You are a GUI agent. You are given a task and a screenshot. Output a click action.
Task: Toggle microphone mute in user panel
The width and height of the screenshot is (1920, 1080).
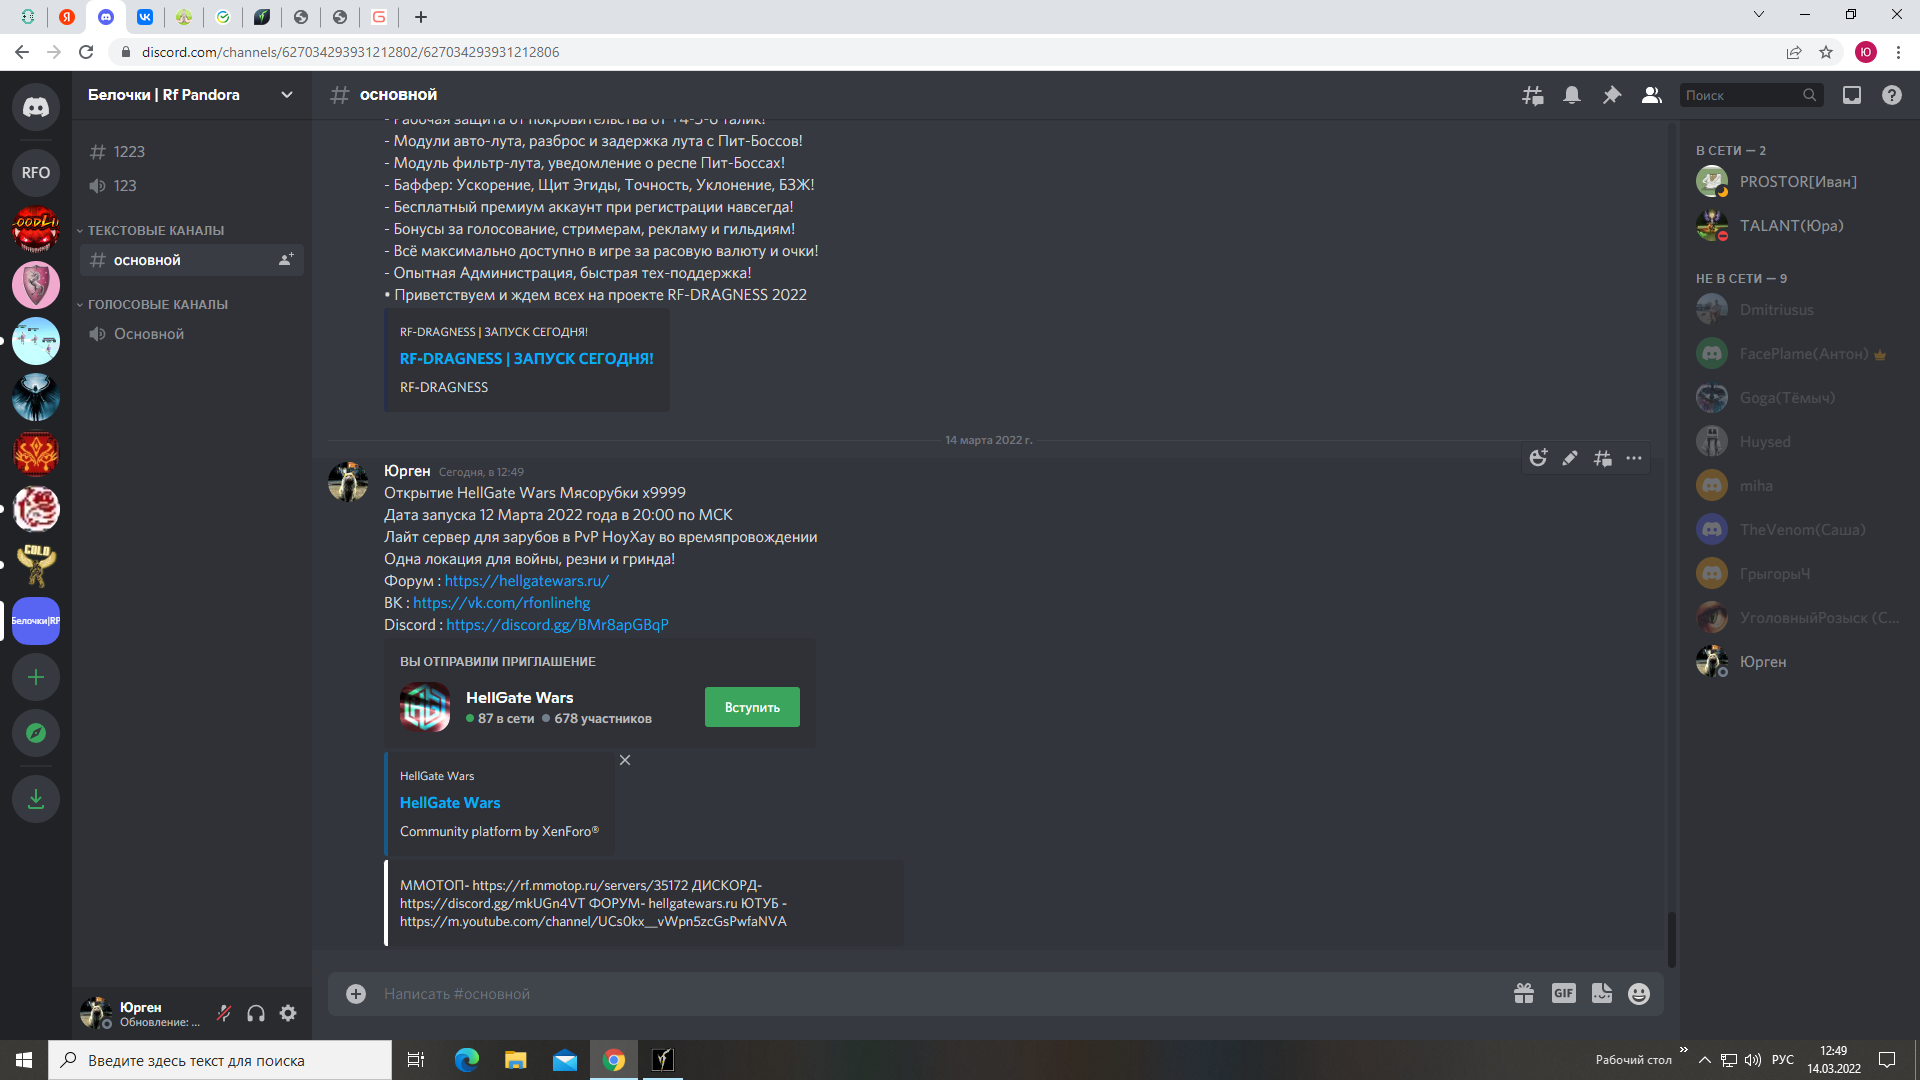pos(224,1013)
